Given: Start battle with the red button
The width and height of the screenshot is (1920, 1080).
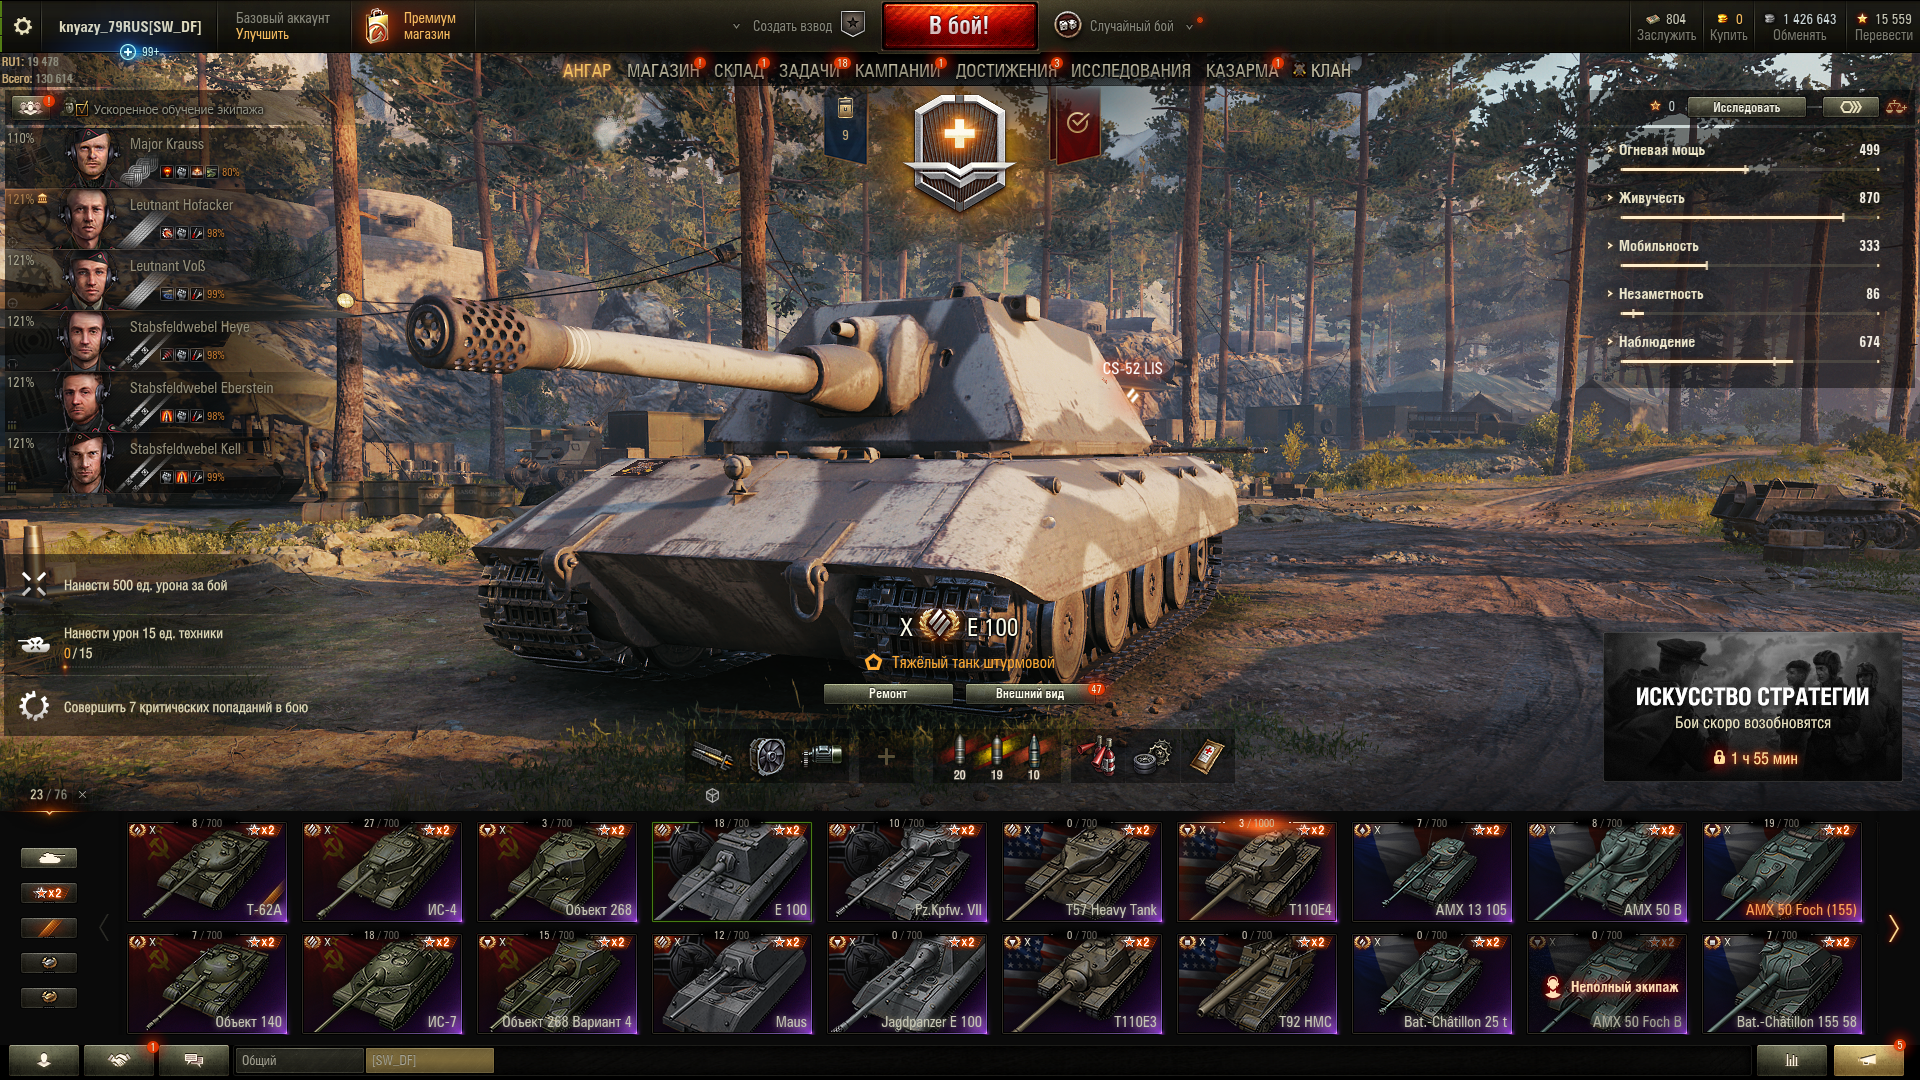Looking at the screenshot, I should click(959, 26).
